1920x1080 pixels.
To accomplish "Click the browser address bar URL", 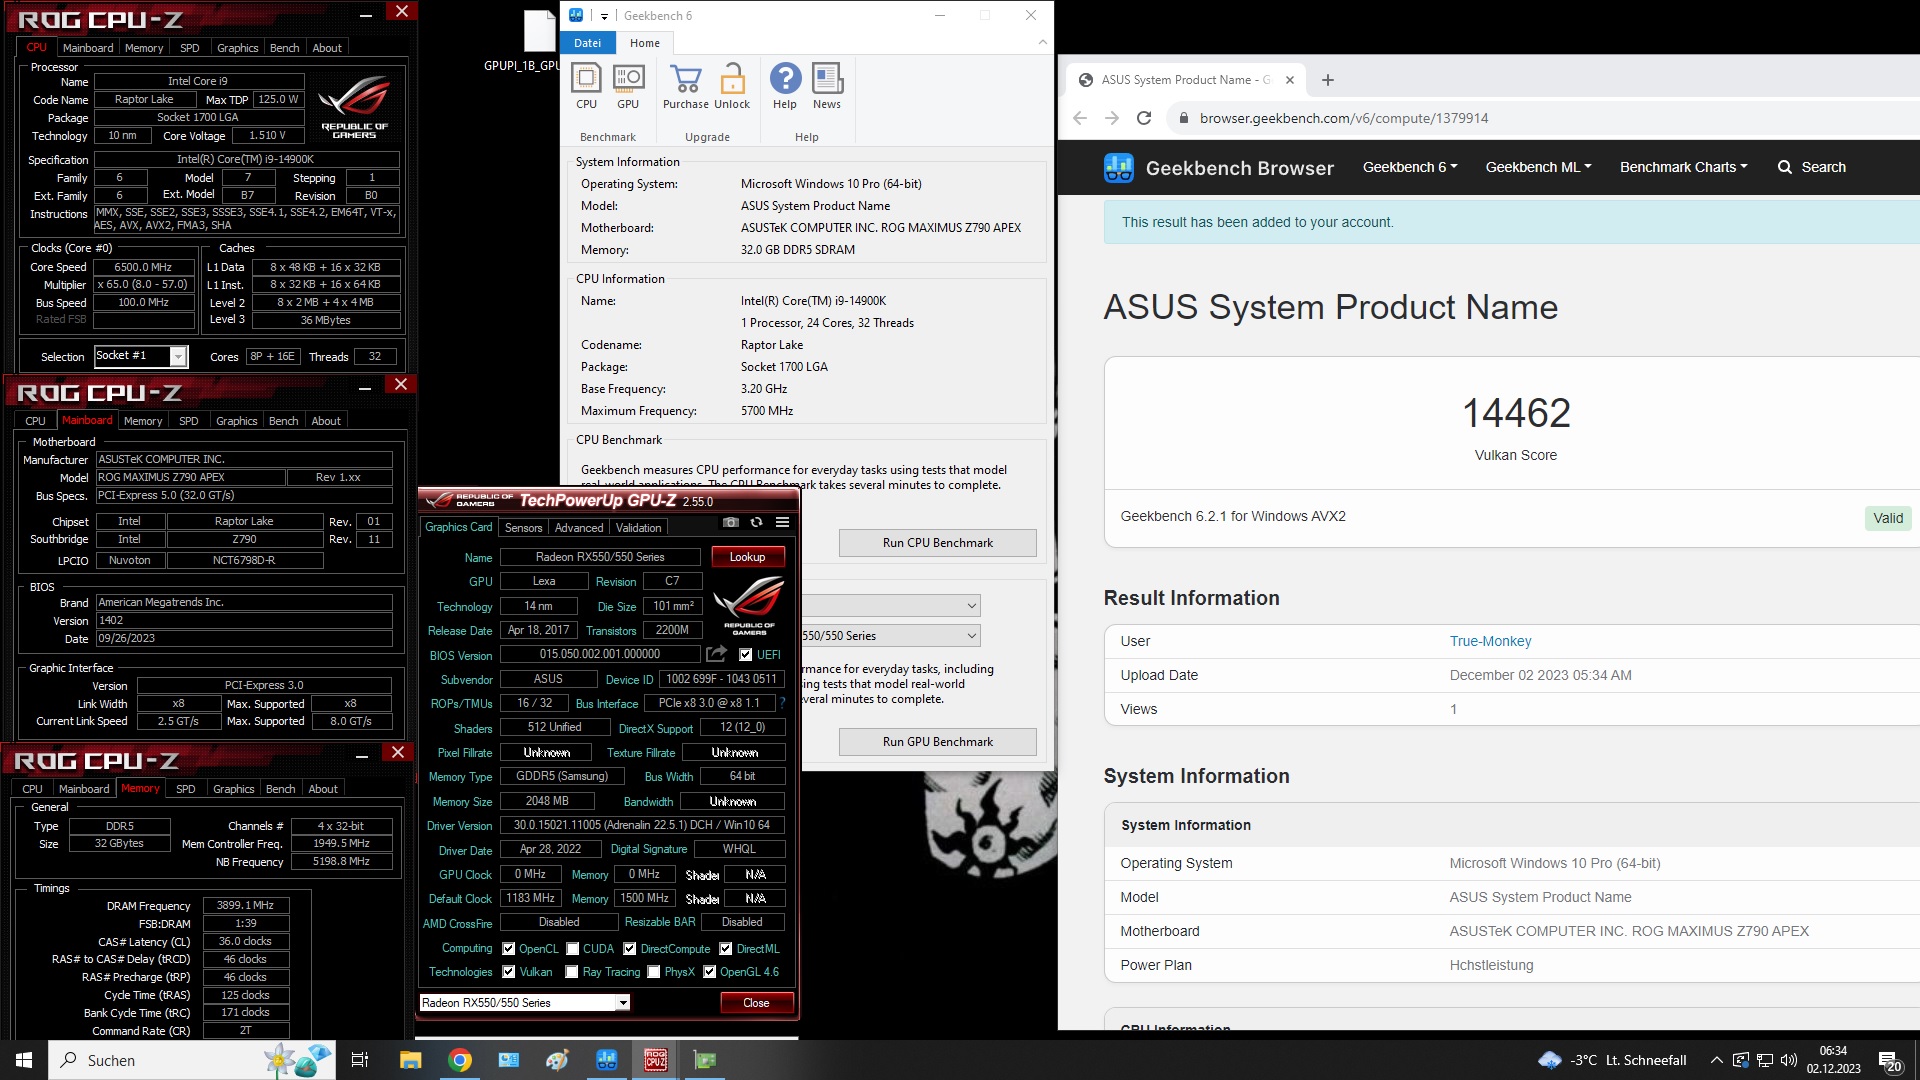I will [1344, 118].
